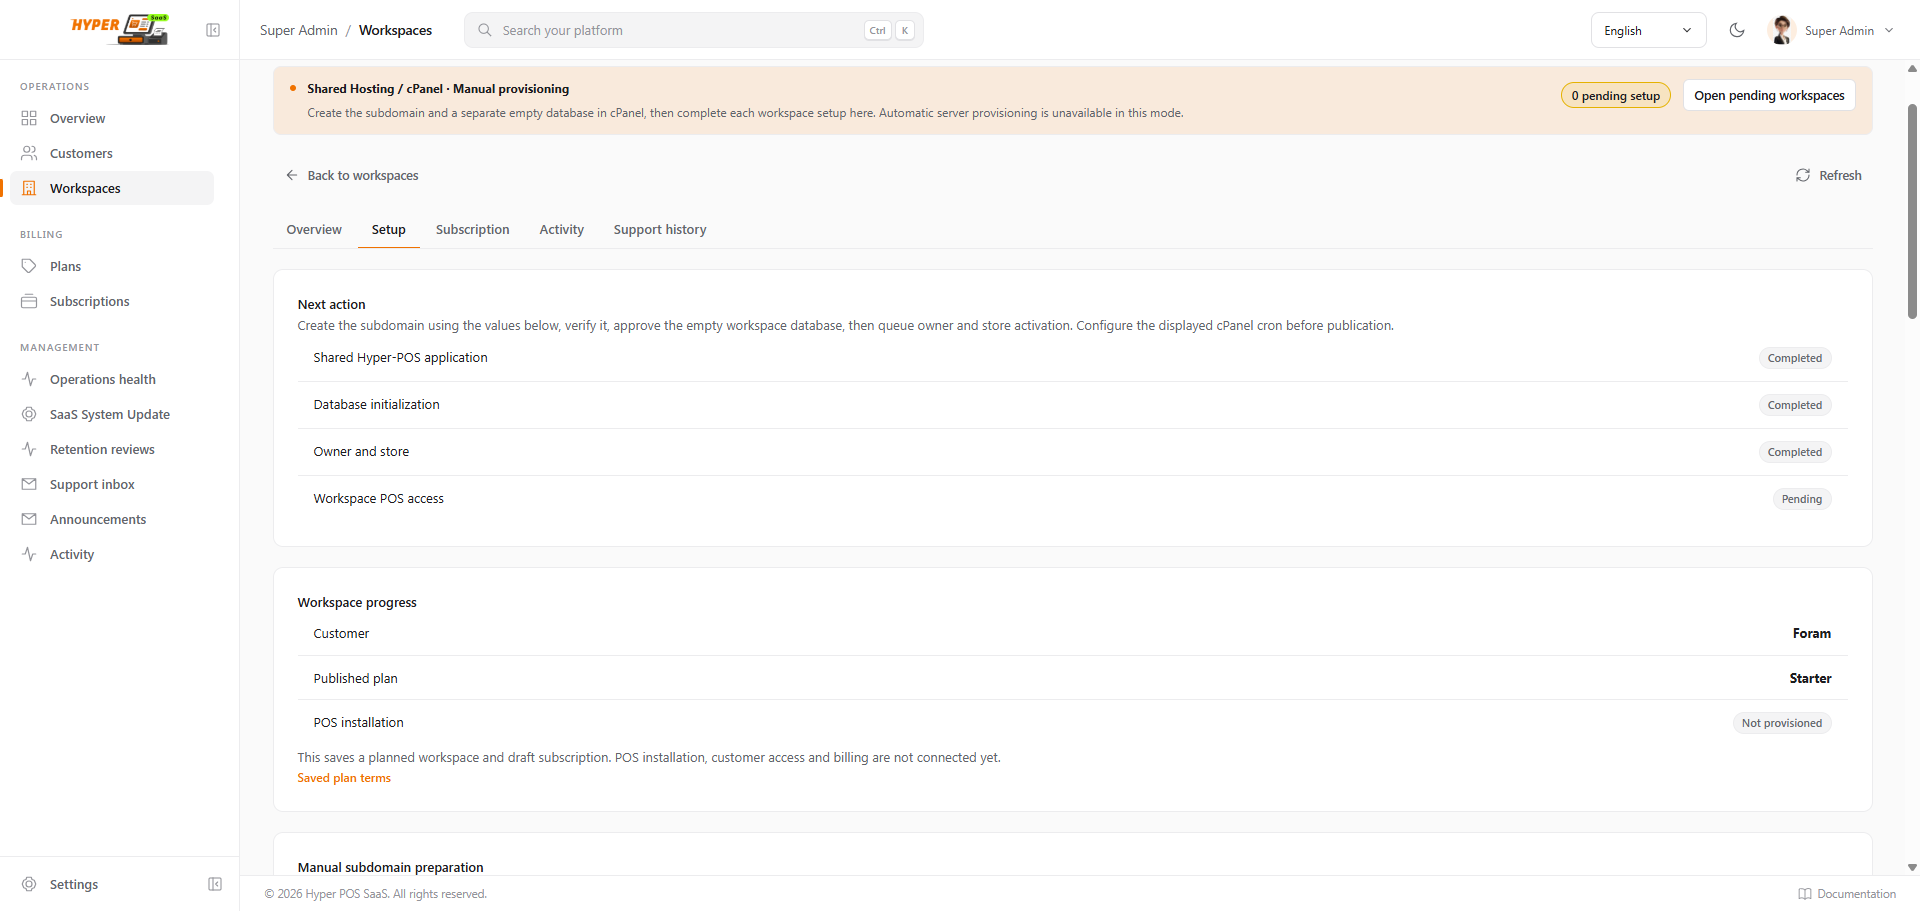Click the page vertical scrollbar thumb
This screenshot has width=1920, height=911.
[x=1912, y=210]
